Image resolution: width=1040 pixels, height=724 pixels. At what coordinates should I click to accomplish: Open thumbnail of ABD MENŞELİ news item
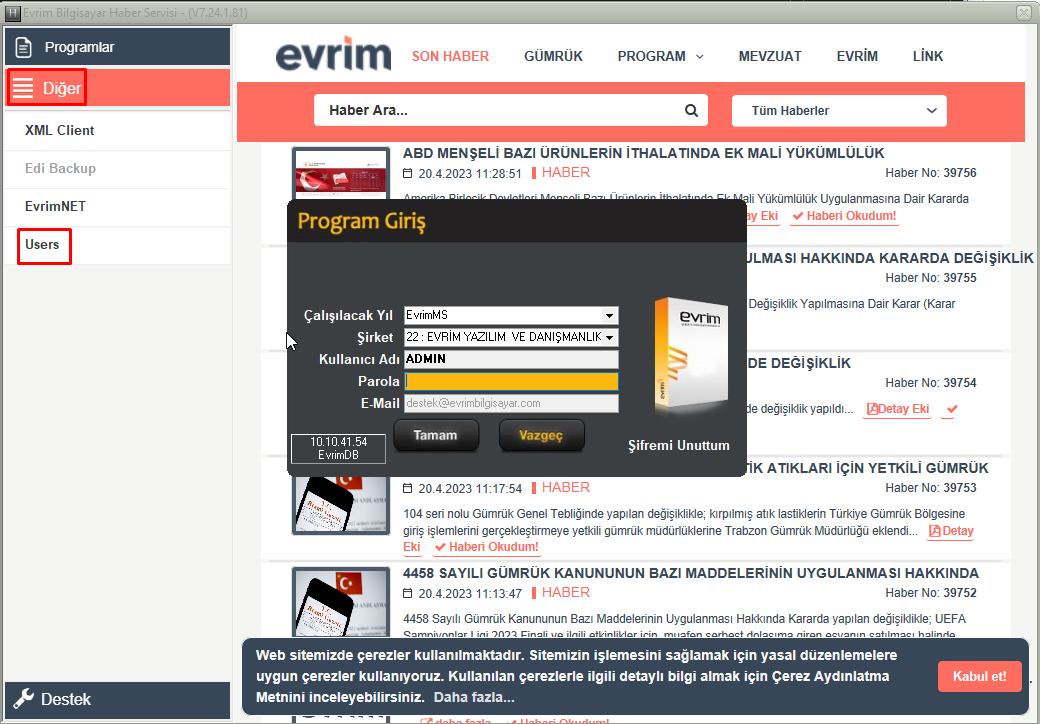pos(341,174)
